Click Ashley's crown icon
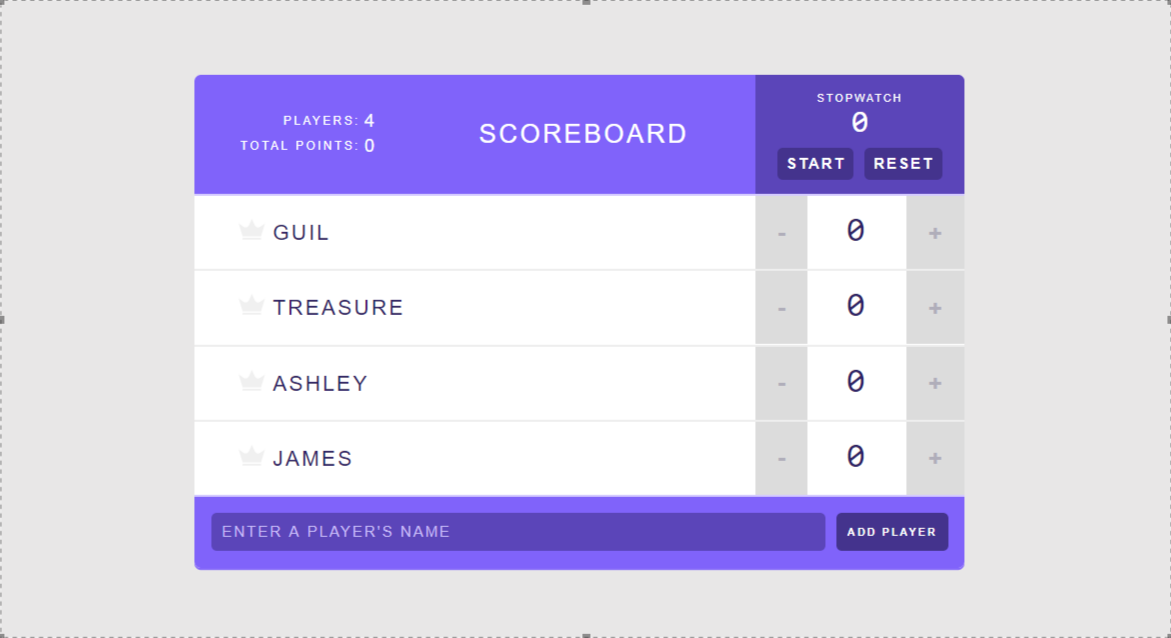This screenshot has width=1171, height=638. 252,381
